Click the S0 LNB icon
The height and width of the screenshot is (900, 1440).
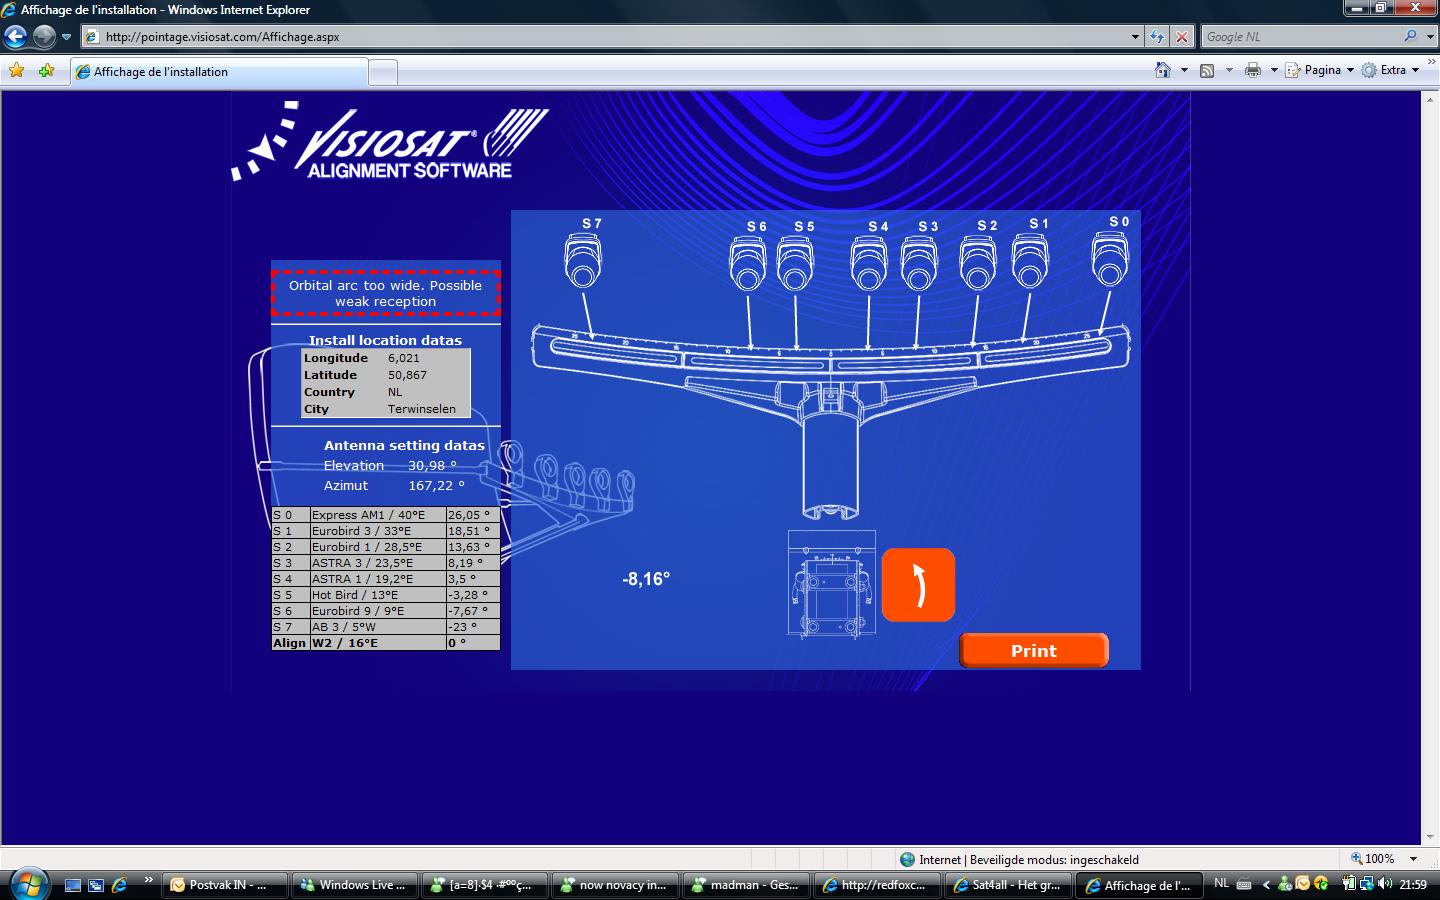tap(1110, 258)
